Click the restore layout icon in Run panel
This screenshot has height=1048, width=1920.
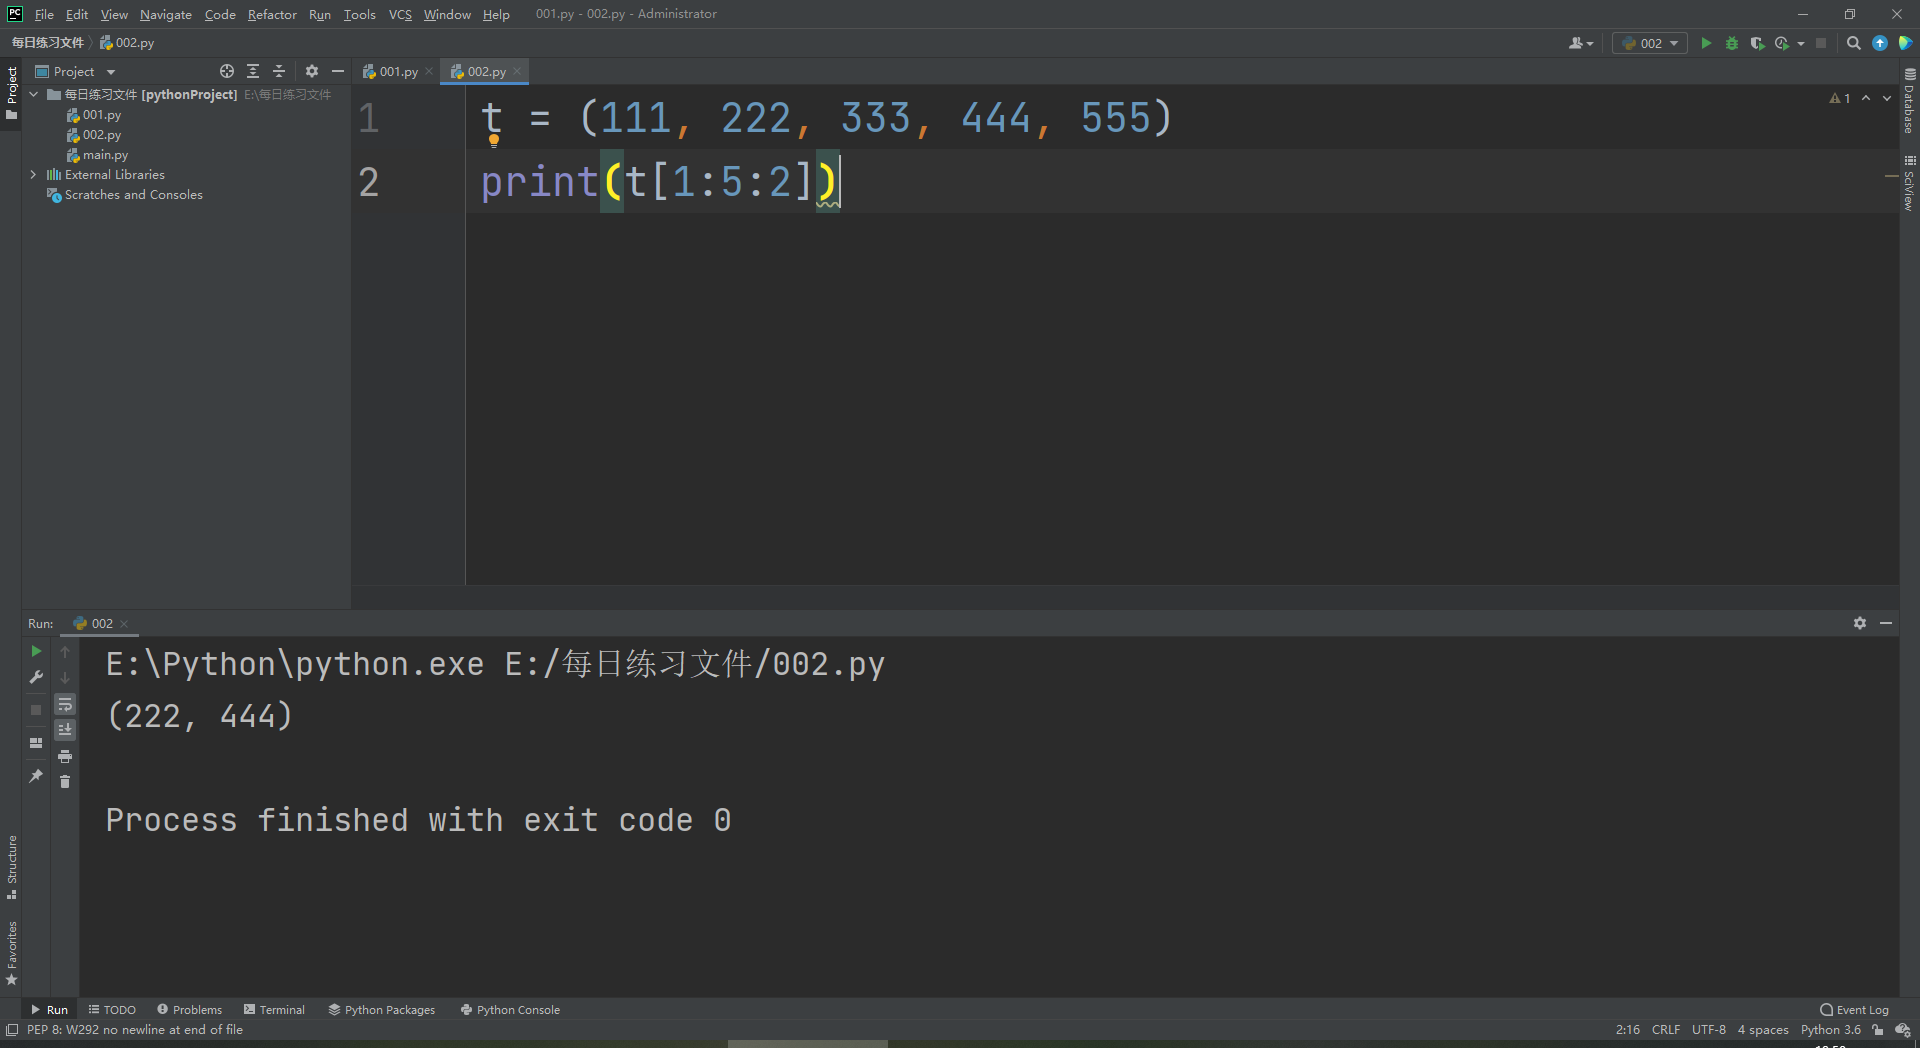pos(36,743)
